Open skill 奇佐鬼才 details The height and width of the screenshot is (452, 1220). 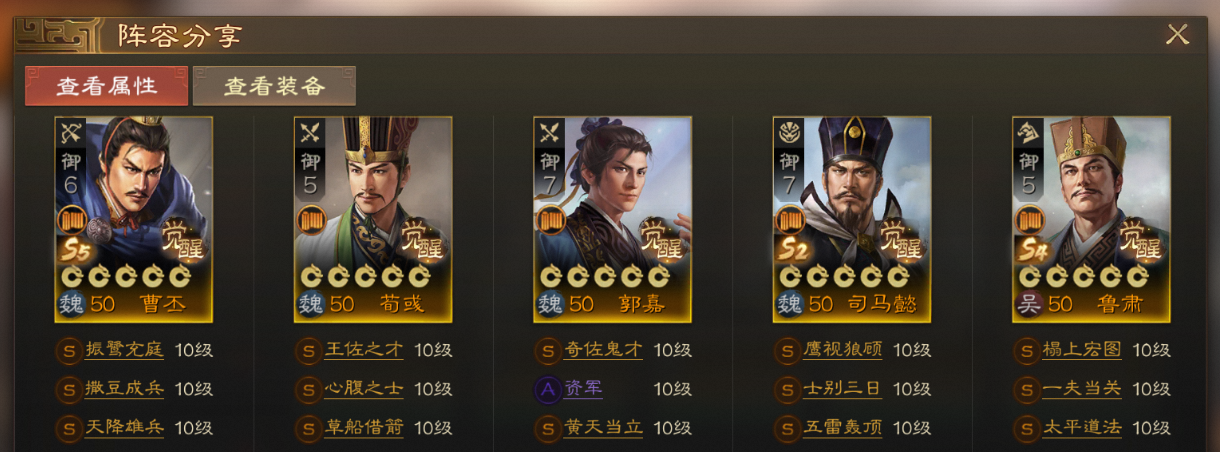tap(604, 351)
